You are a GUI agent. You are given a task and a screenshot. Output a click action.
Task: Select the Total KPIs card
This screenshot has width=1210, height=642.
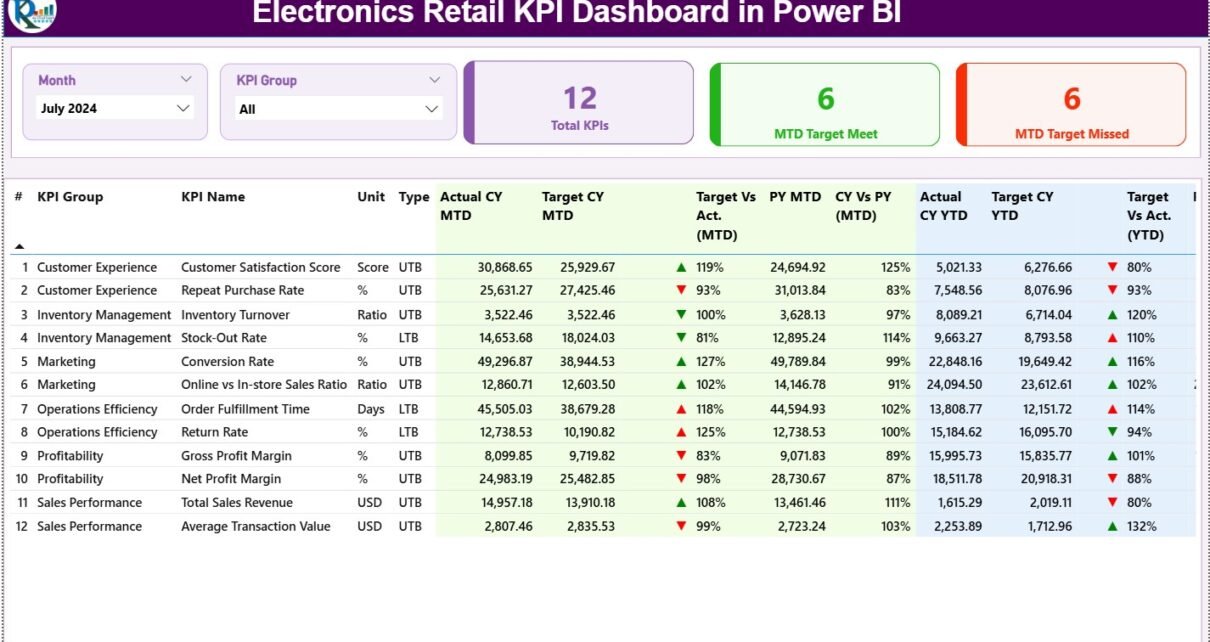coord(579,104)
